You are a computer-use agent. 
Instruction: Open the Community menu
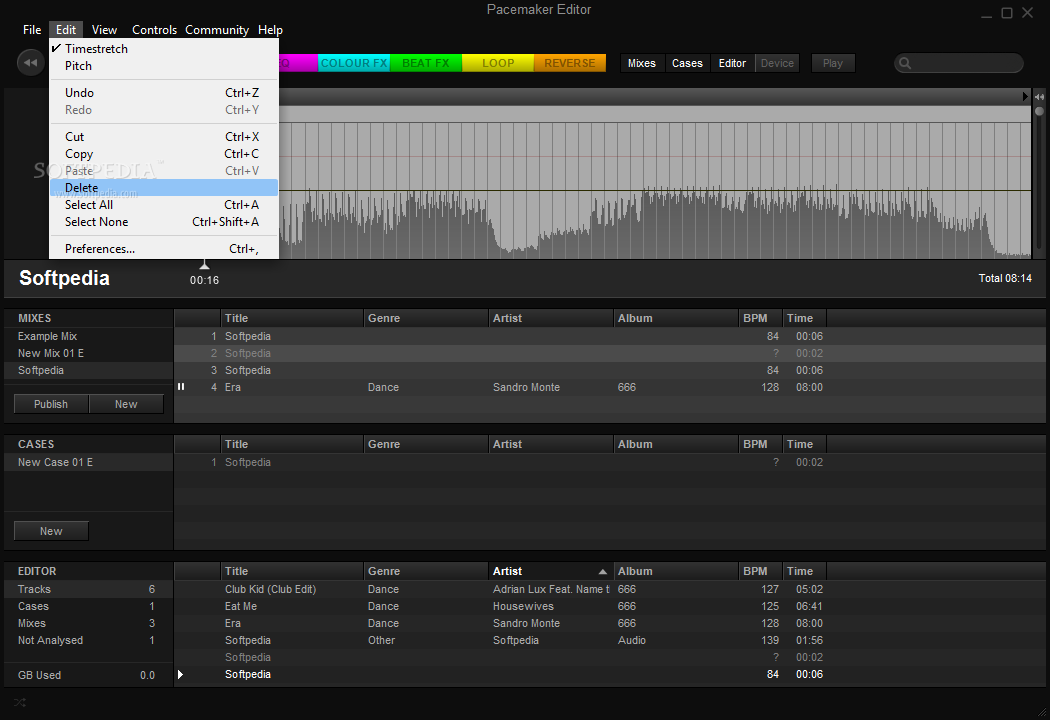(x=217, y=29)
